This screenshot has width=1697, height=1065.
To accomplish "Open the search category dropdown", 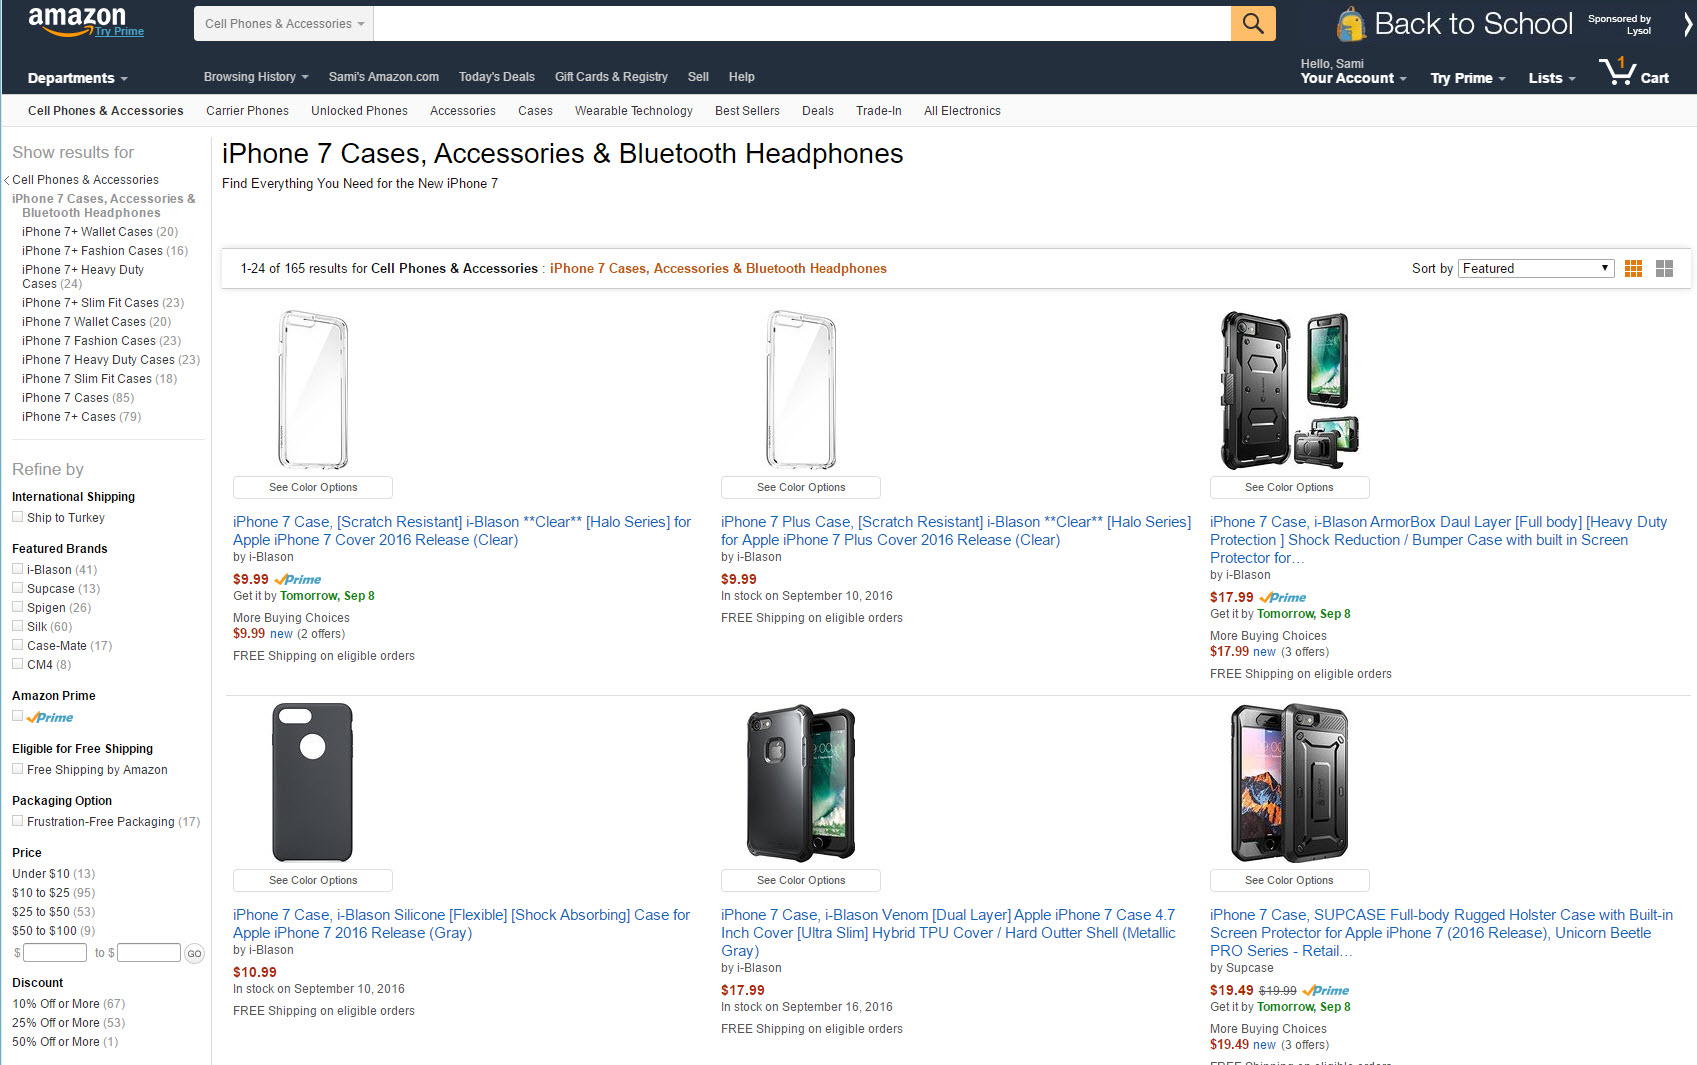I will tap(284, 24).
